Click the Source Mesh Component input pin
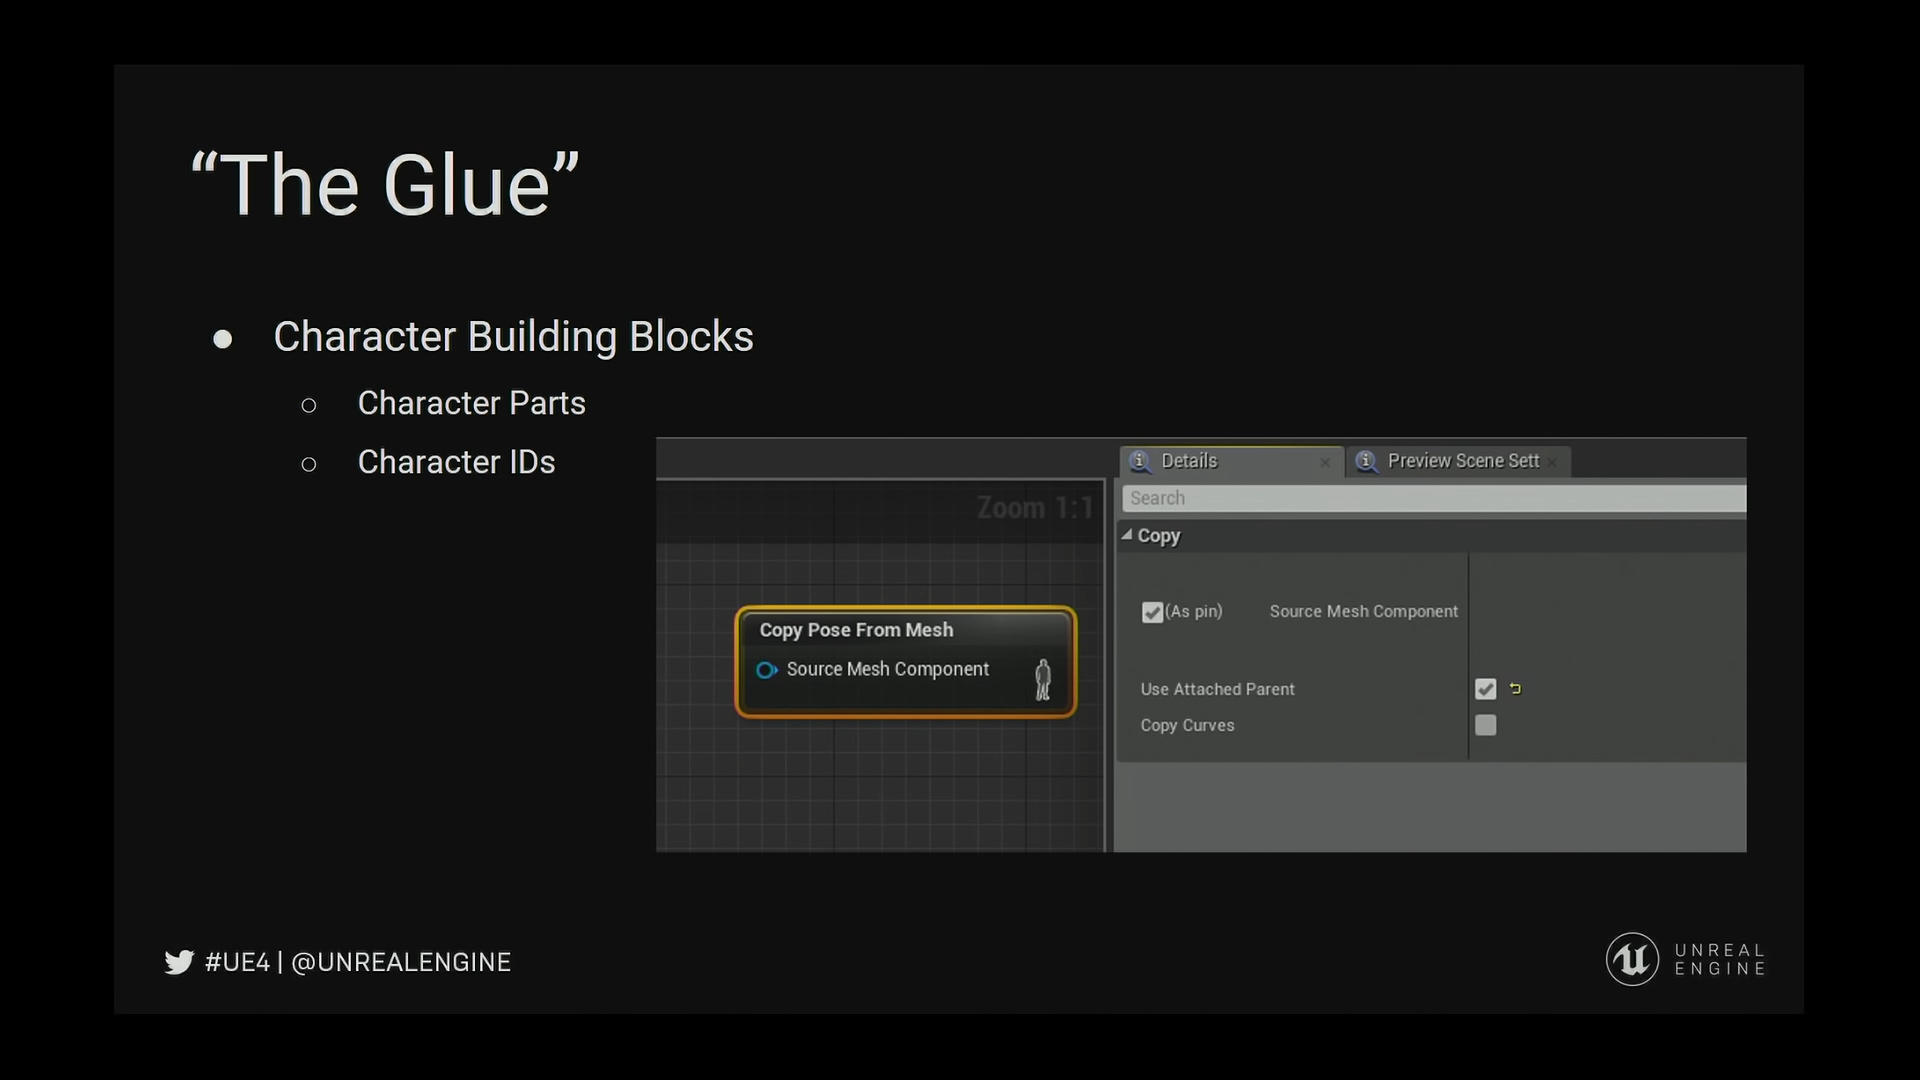Viewport: 1920px width, 1080px height. coord(767,670)
